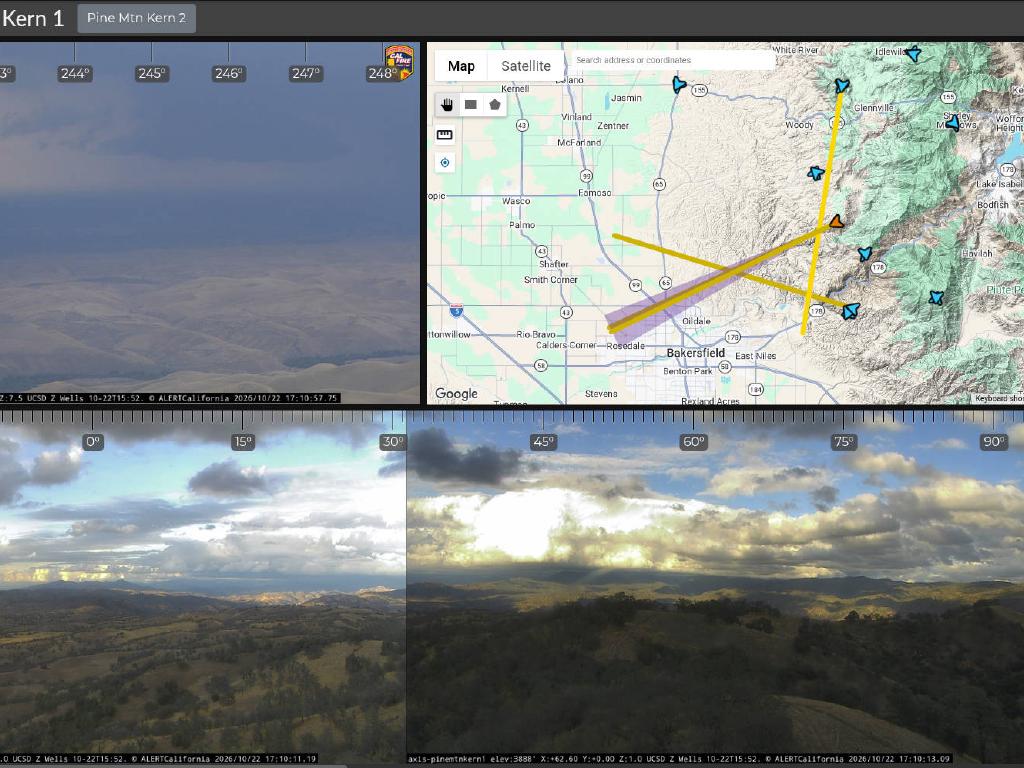The height and width of the screenshot is (768, 1024).
Task: Switch to the Satellite view tab
Action: point(526,66)
